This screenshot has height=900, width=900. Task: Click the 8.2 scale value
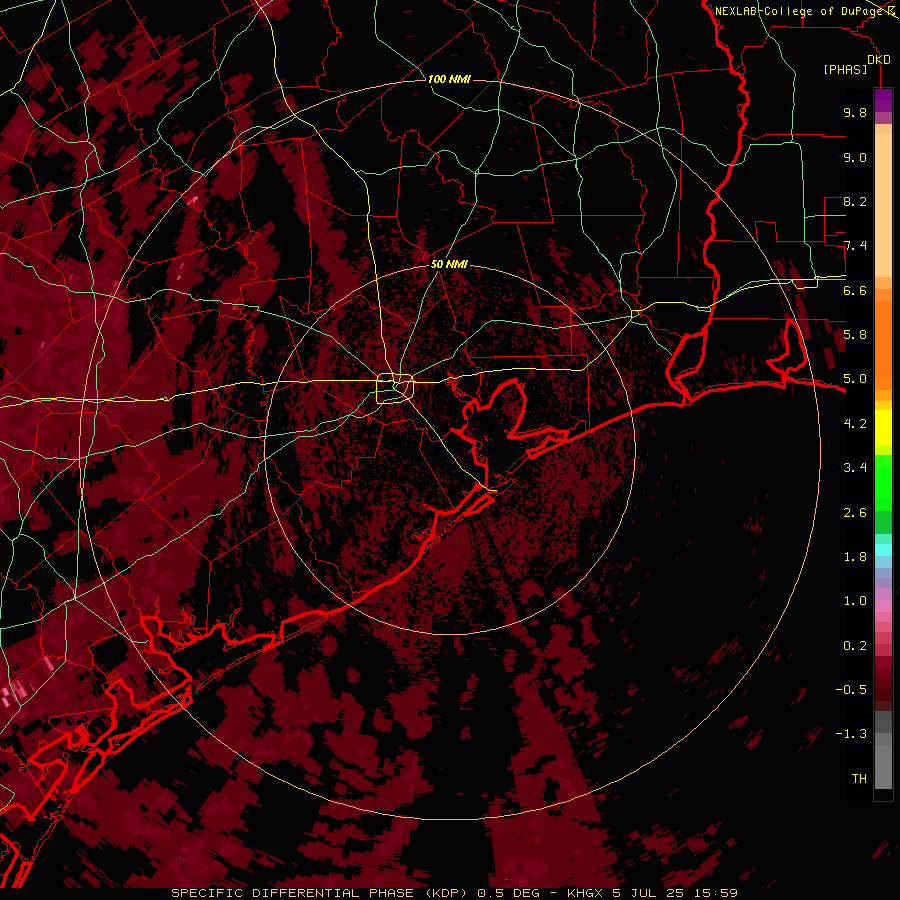point(855,201)
